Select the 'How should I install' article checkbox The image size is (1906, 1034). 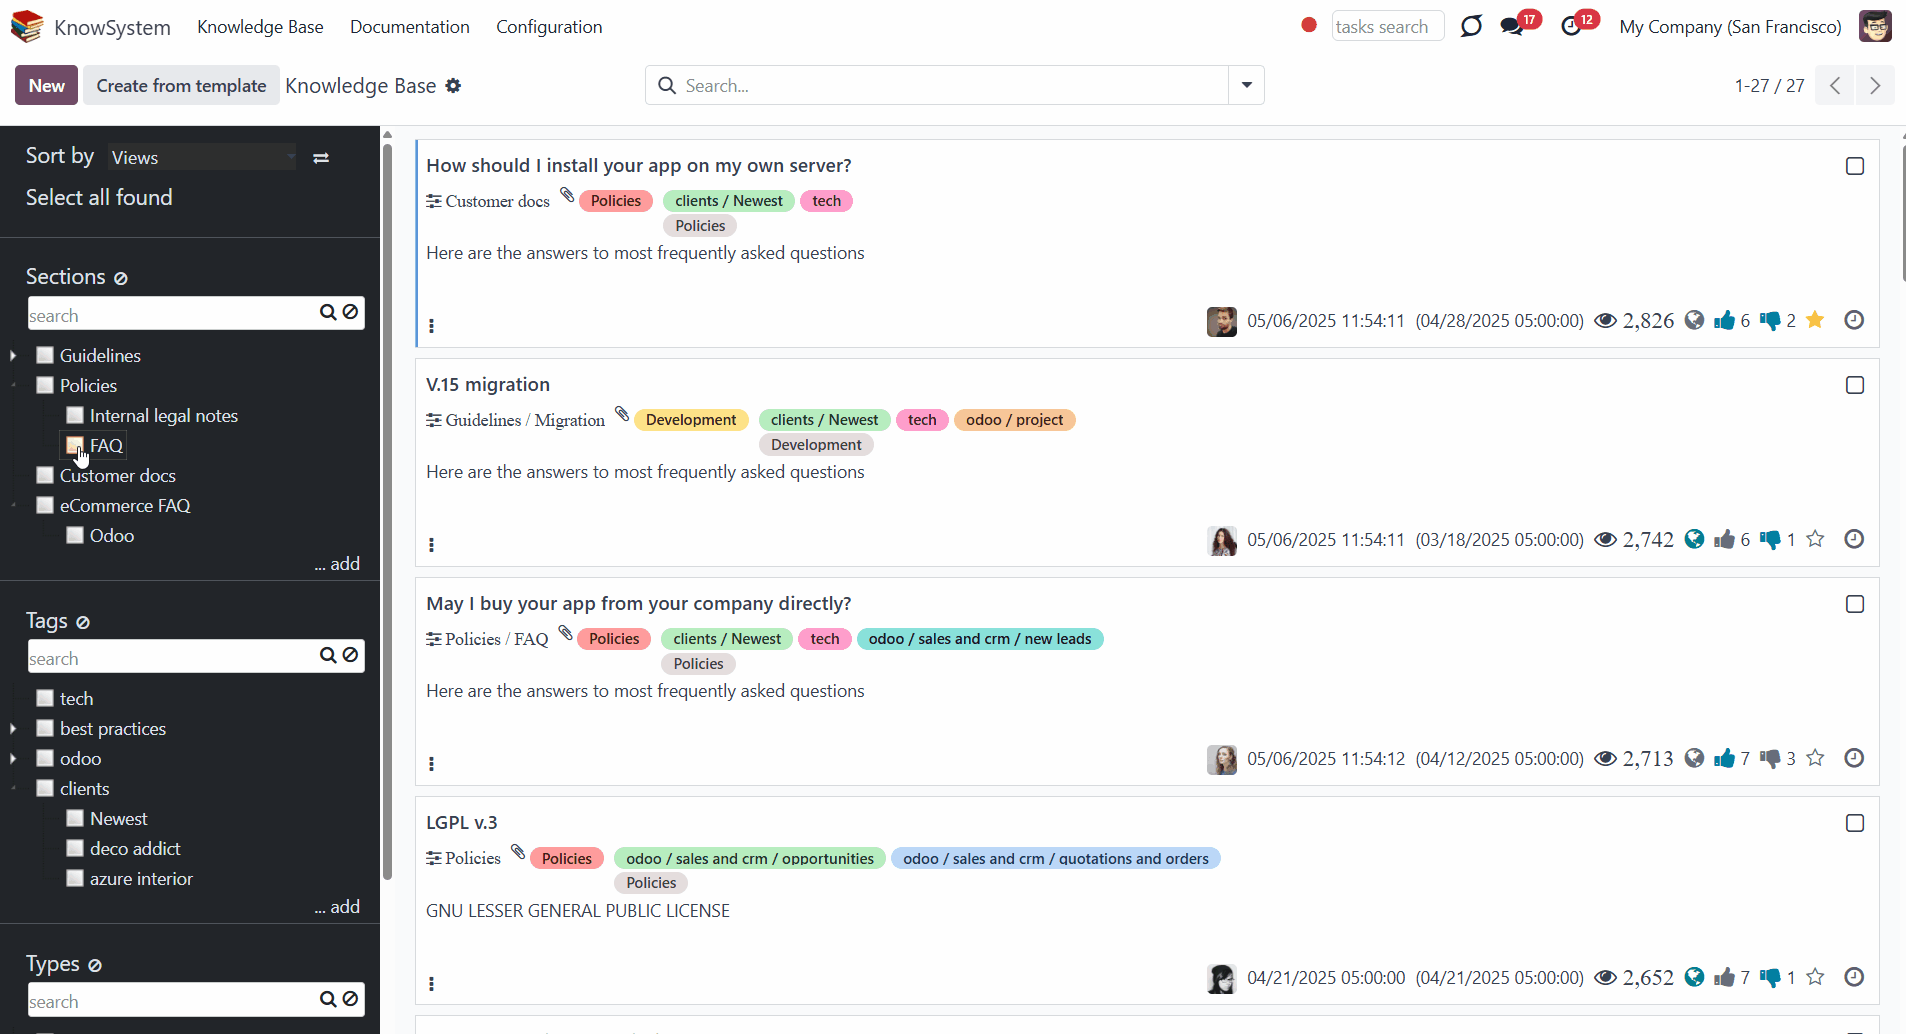1855,166
